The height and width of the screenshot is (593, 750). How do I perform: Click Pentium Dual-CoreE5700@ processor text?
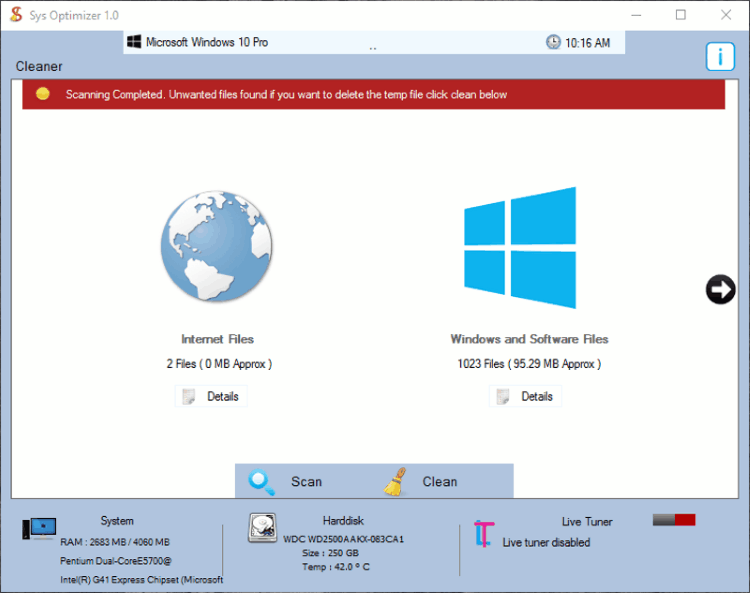(x=115, y=560)
